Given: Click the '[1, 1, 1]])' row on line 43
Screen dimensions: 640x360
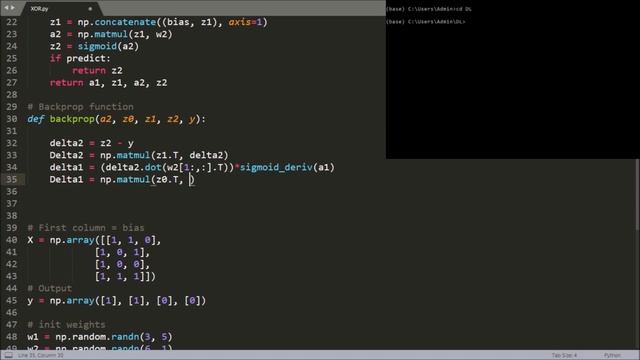Looking at the screenshot, I should point(125,276).
